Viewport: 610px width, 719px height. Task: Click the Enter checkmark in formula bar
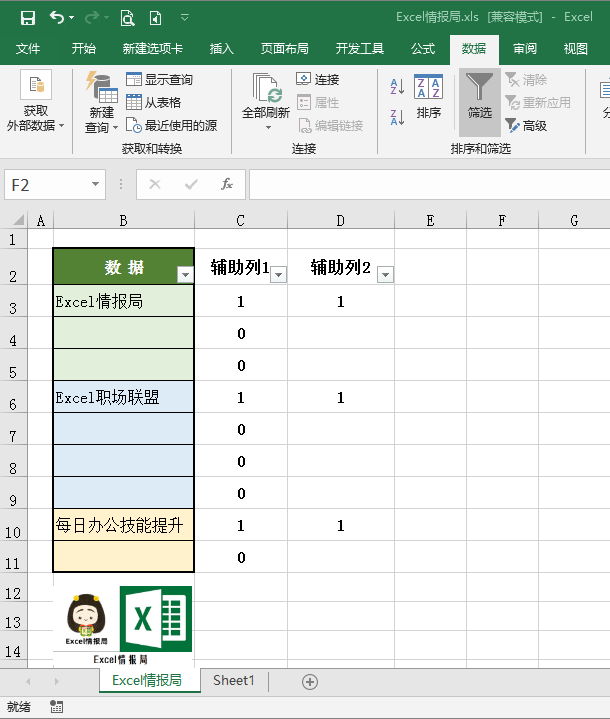pyautogui.click(x=191, y=184)
